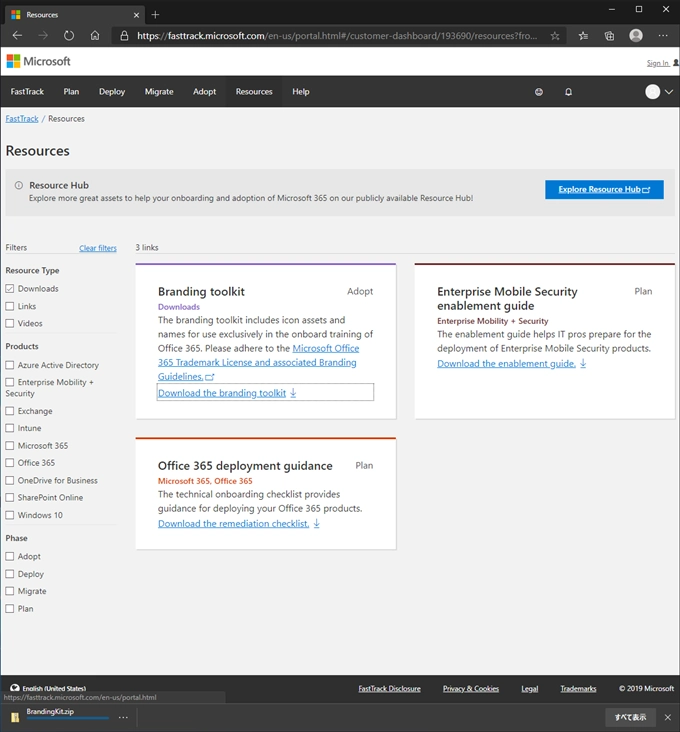Check the Microsoft 365 filter
The height and width of the screenshot is (732, 680).
(x=10, y=445)
